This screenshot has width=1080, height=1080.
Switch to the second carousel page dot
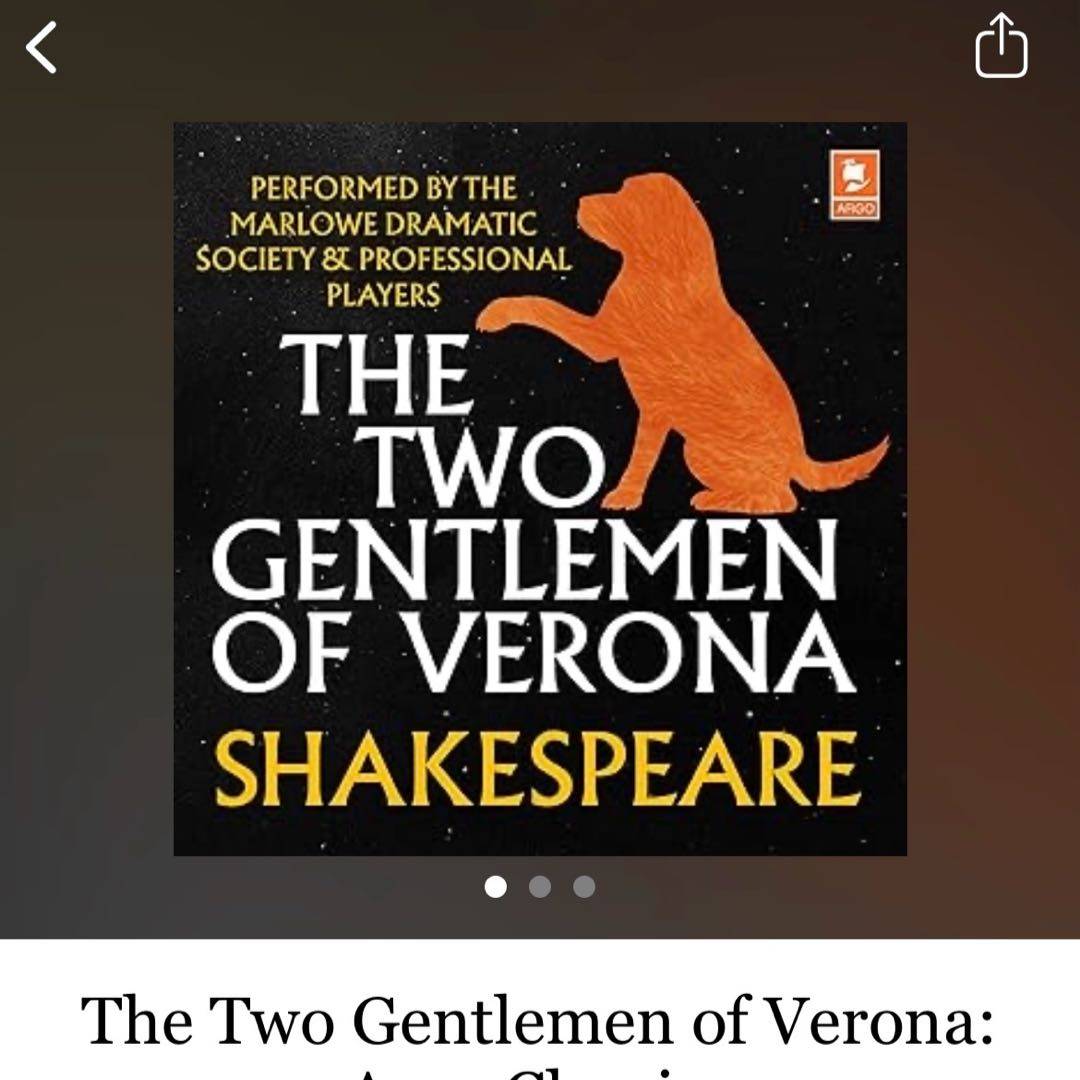coord(540,886)
